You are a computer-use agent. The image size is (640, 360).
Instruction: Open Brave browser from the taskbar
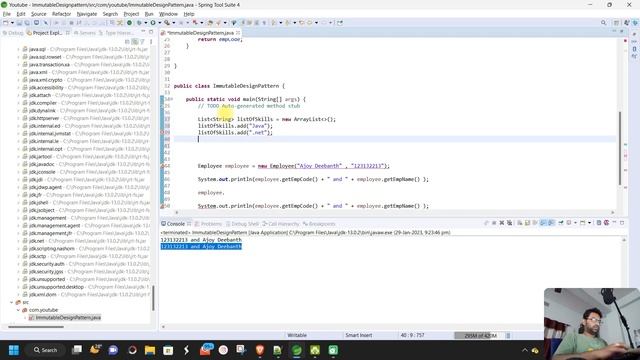pyautogui.click(x=260, y=350)
